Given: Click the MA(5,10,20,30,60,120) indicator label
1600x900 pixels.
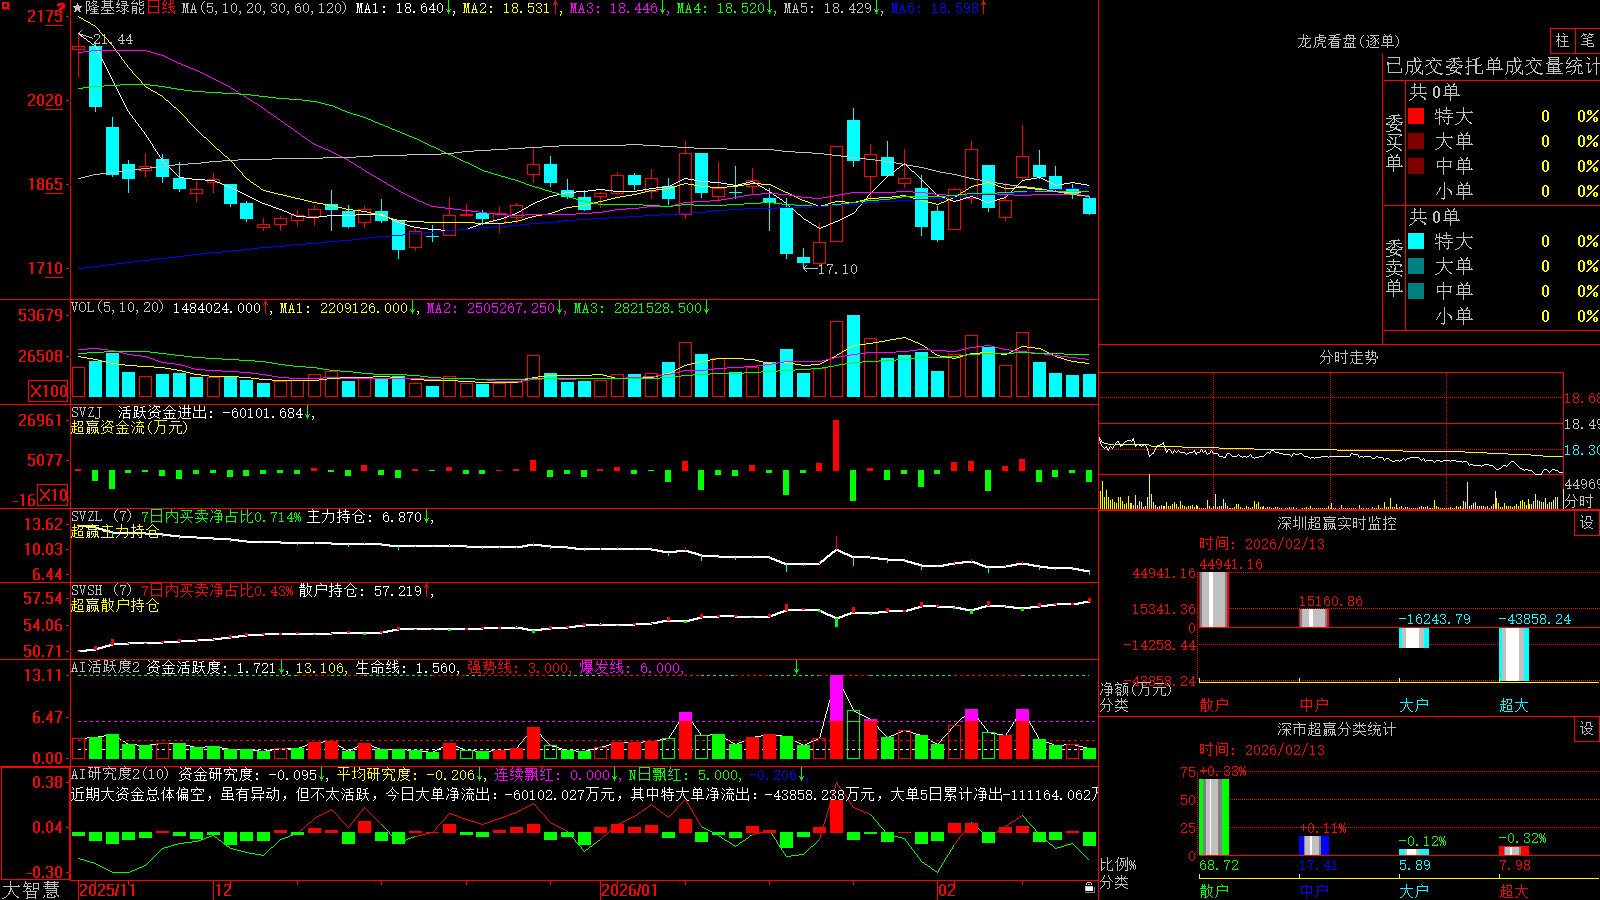Looking at the screenshot, I should pyautogui.click(x=265, y=8).
